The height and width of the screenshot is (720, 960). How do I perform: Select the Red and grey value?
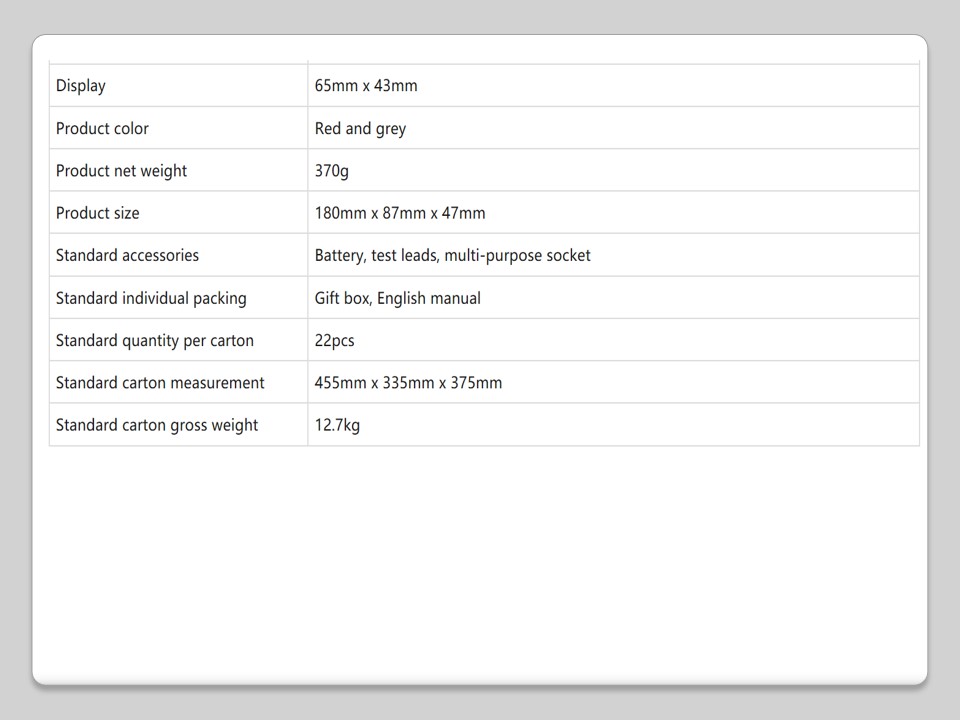[x=360, y=129]
